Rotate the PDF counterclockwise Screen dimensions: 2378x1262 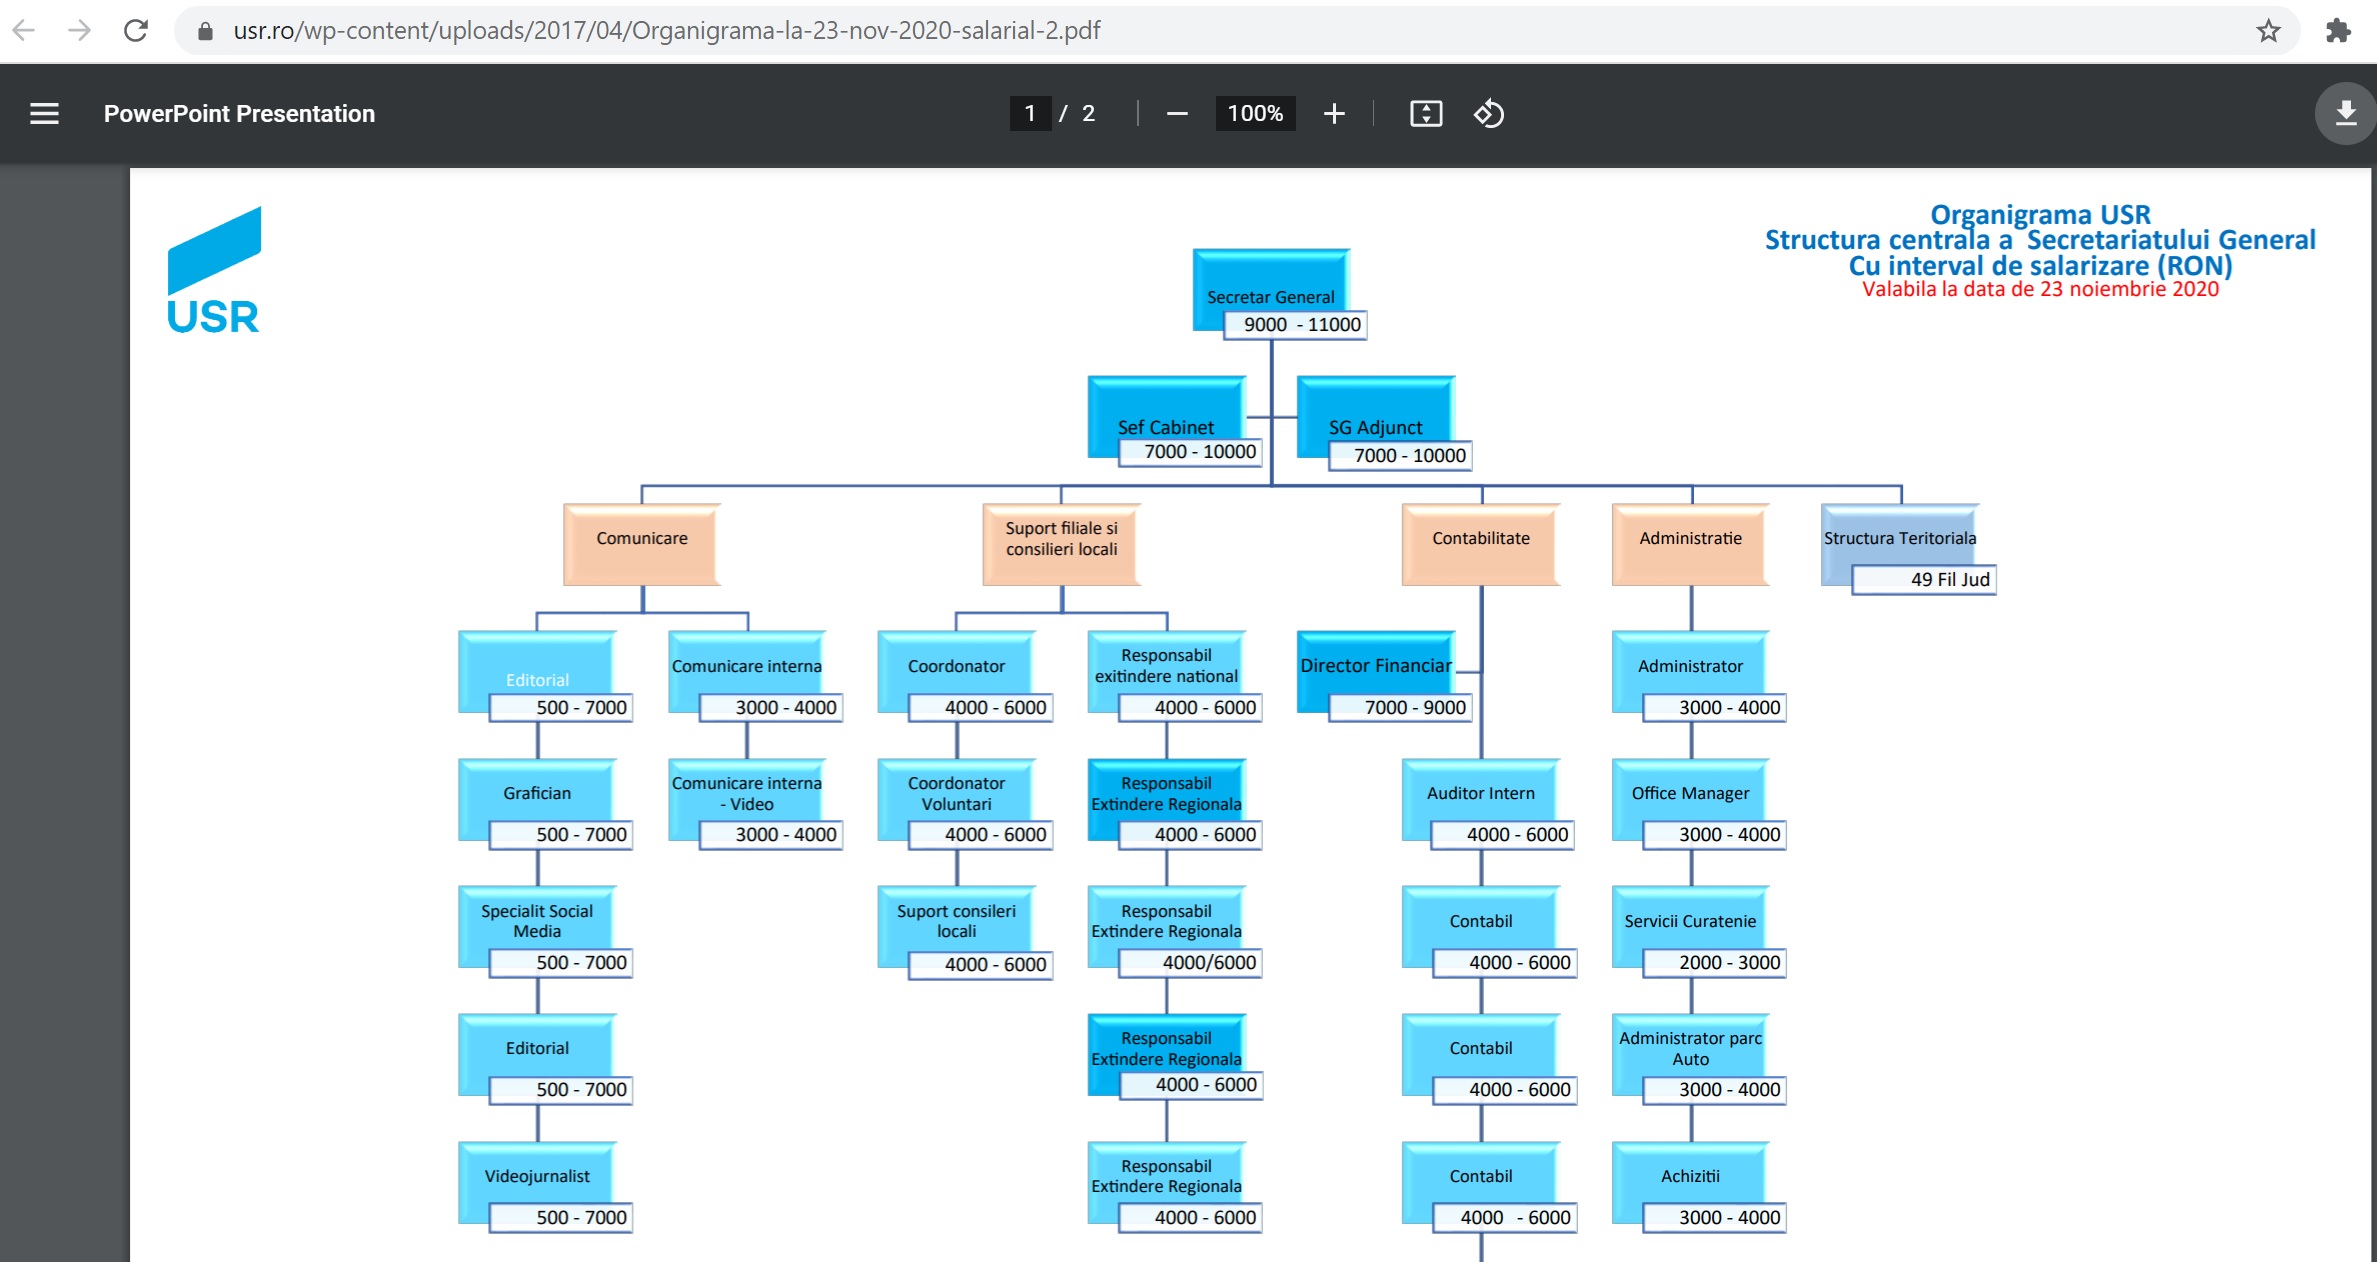coord(1489,114)
